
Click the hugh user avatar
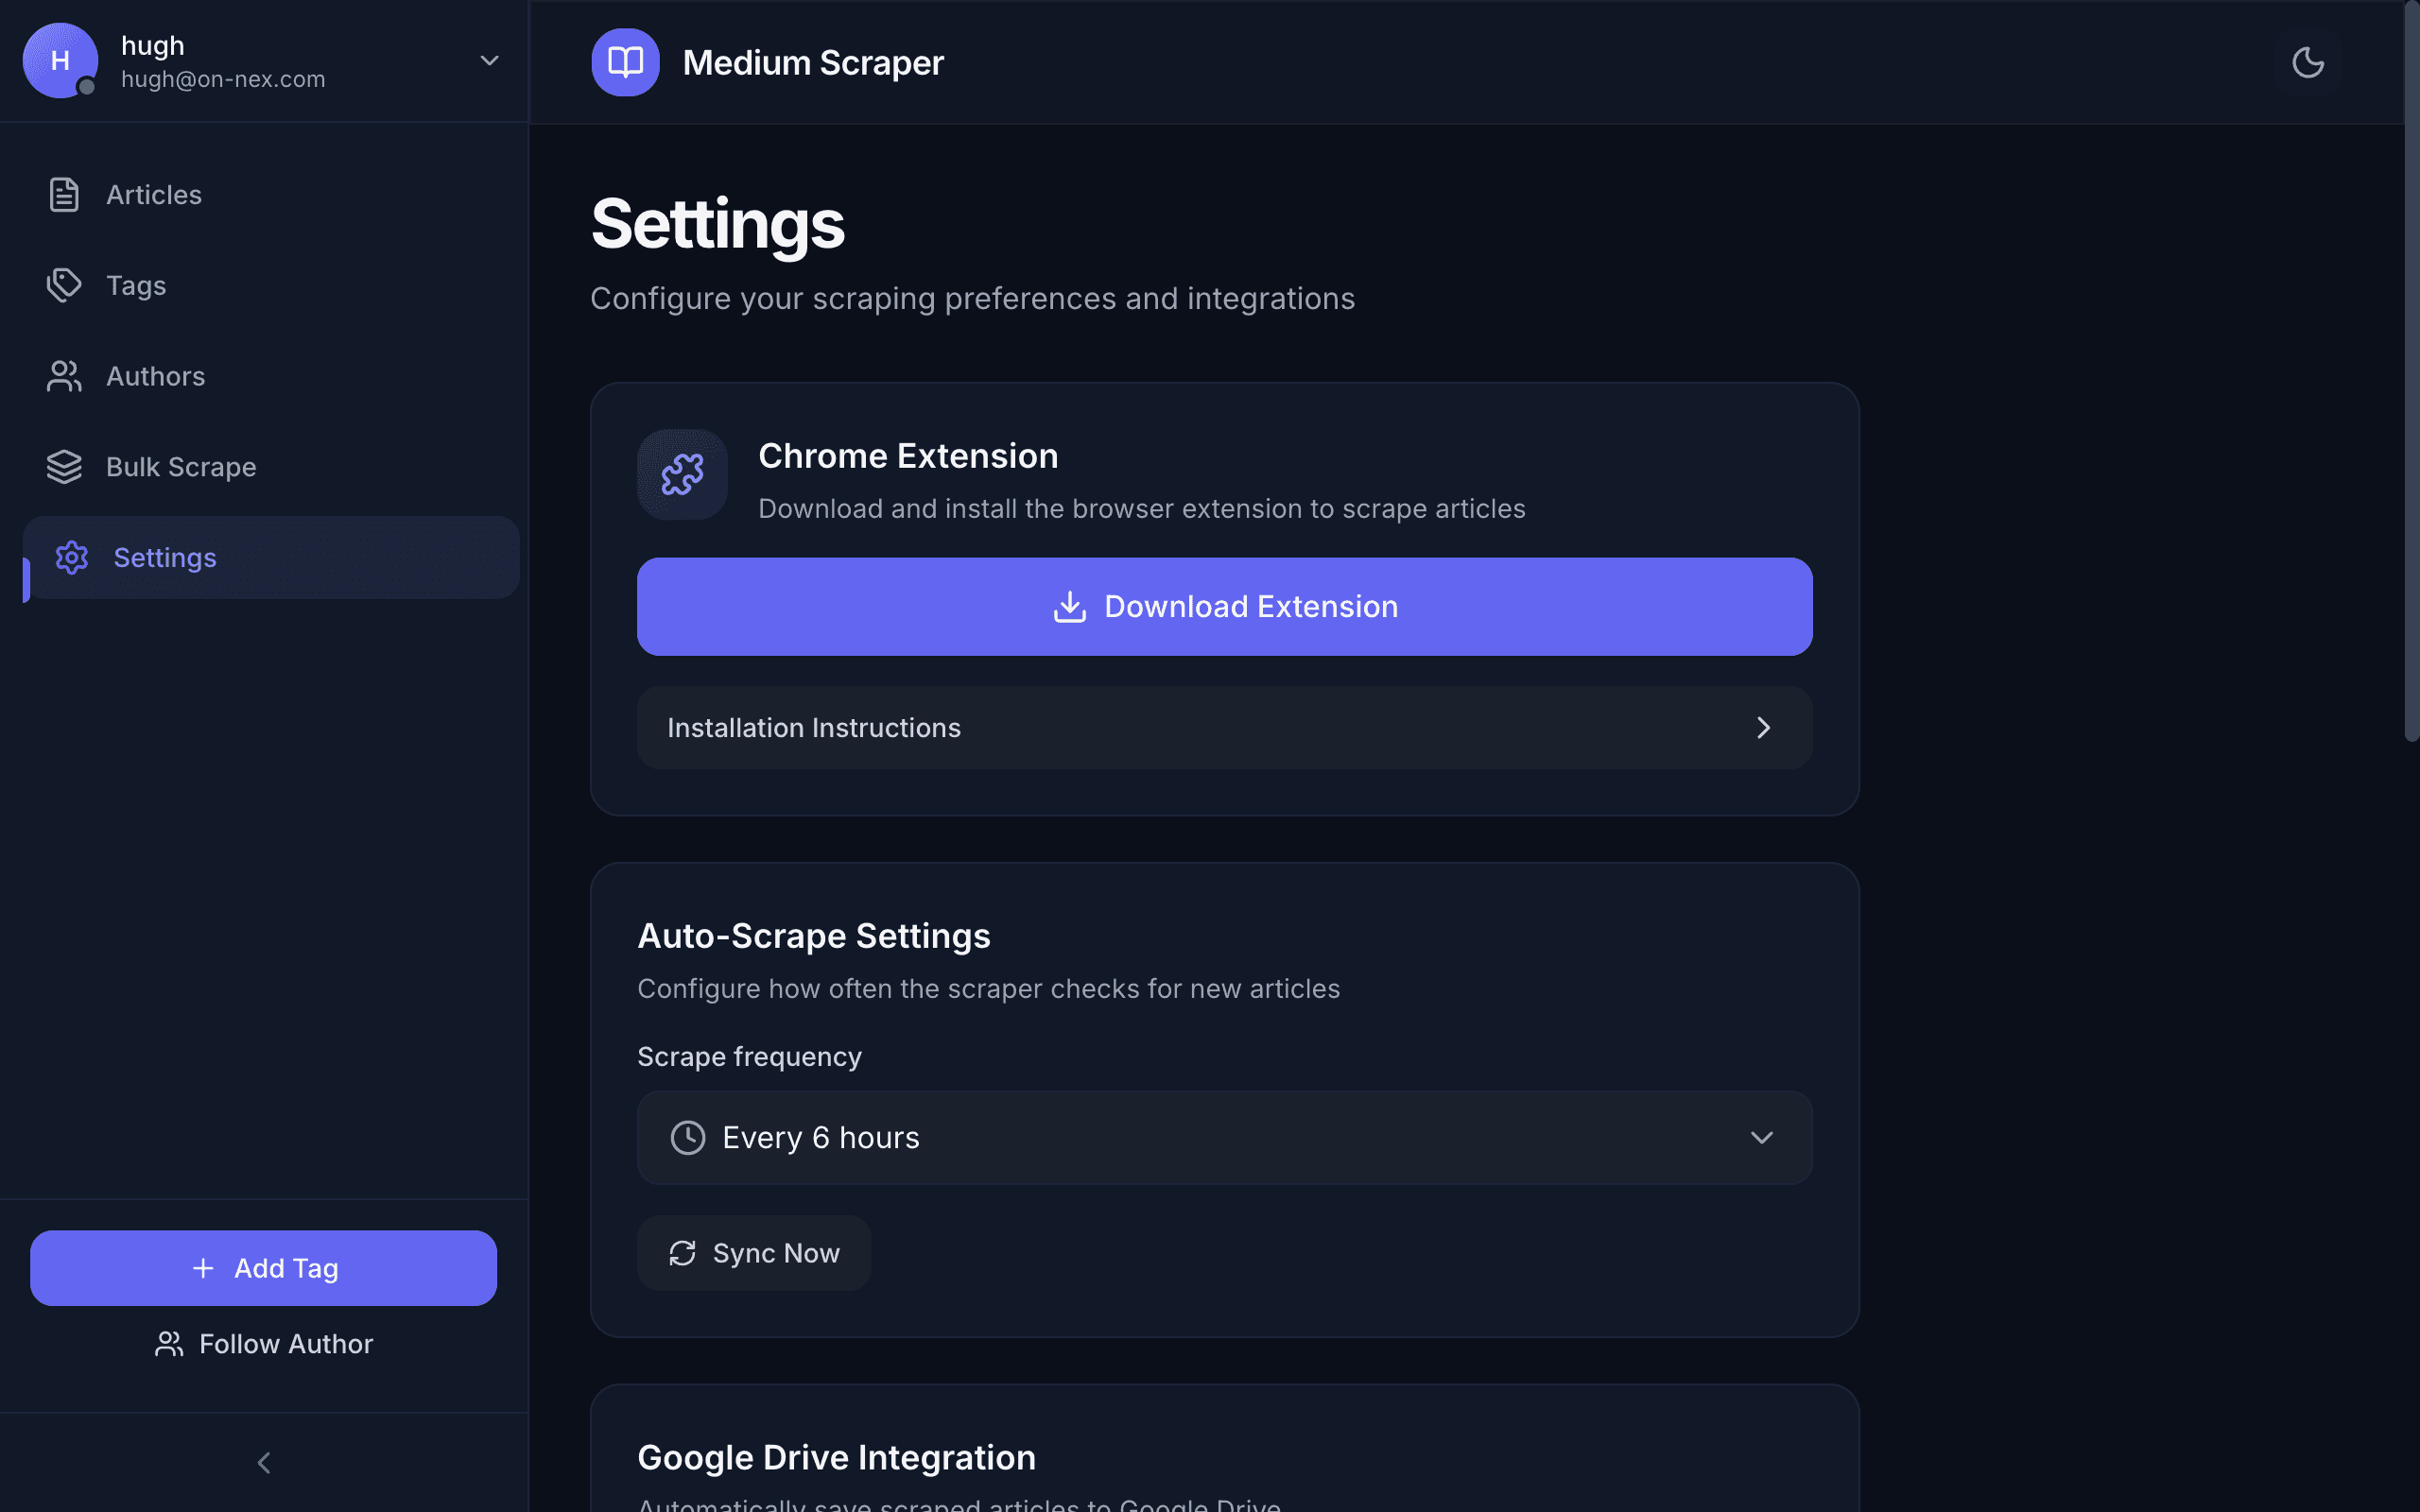[60, 61]
